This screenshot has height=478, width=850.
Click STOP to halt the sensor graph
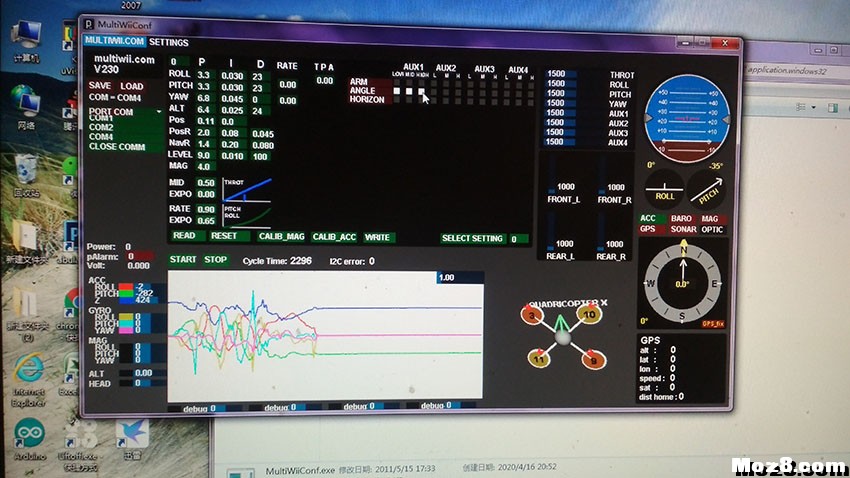pyautogui.click(x=215, y=260)
